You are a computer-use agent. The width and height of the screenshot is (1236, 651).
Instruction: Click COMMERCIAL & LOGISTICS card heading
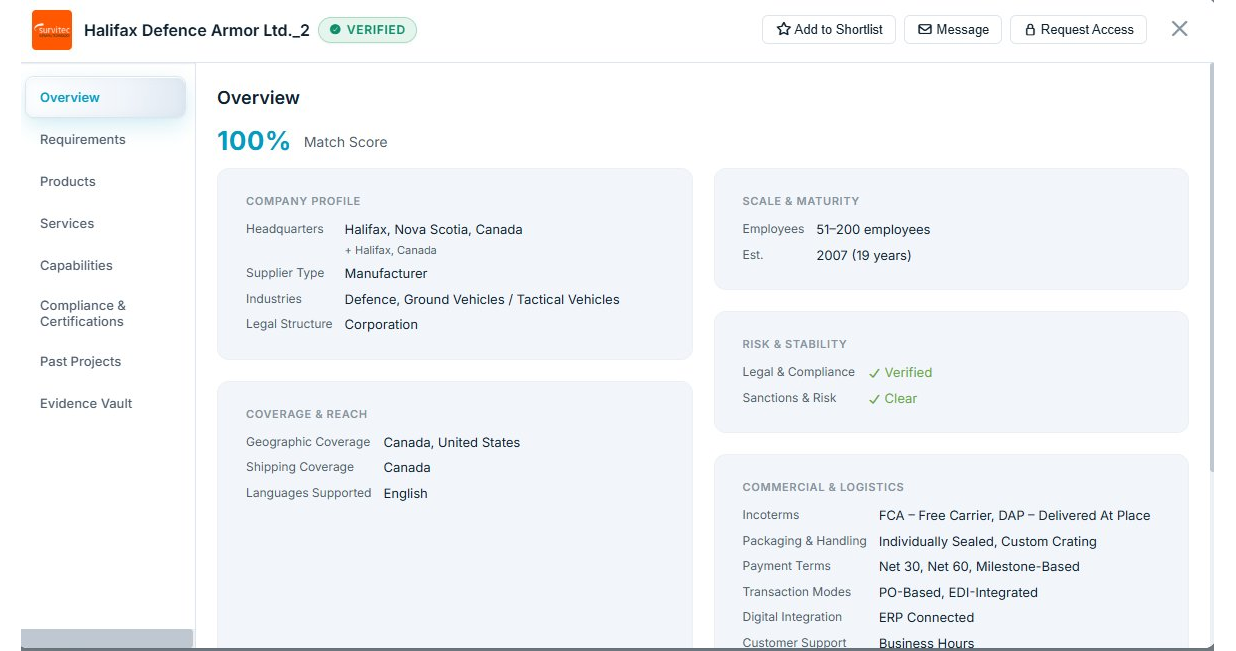pyautogui.click(x=823, y=487)
